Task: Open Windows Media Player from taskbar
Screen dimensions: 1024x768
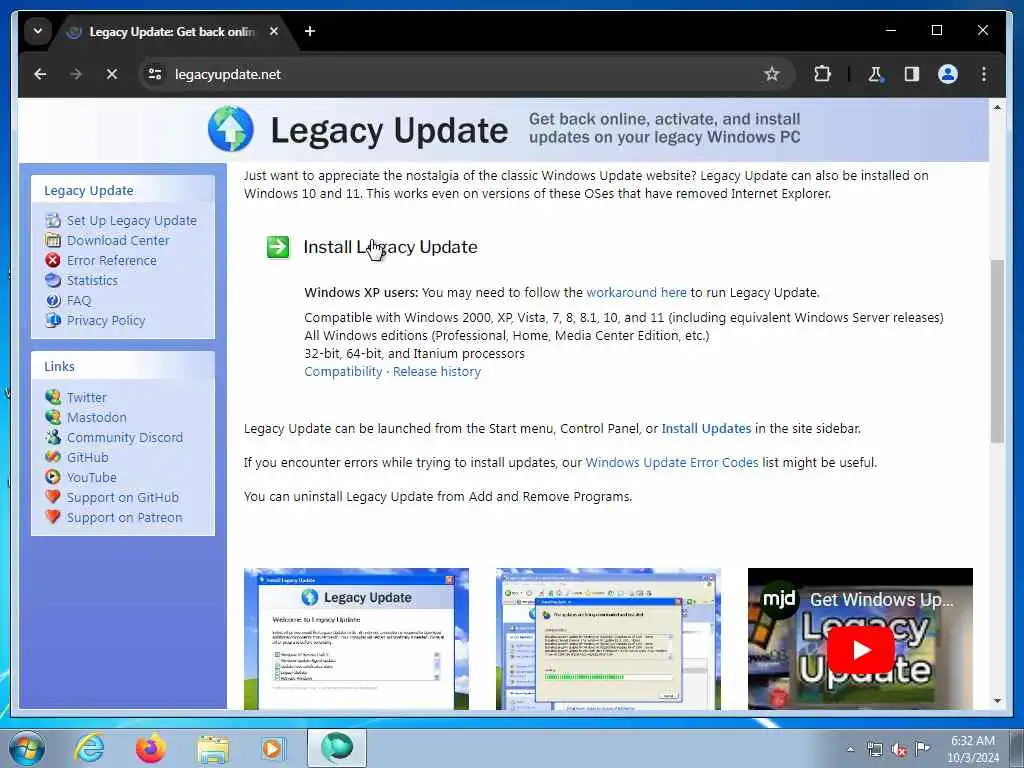Action: (274, 748)
